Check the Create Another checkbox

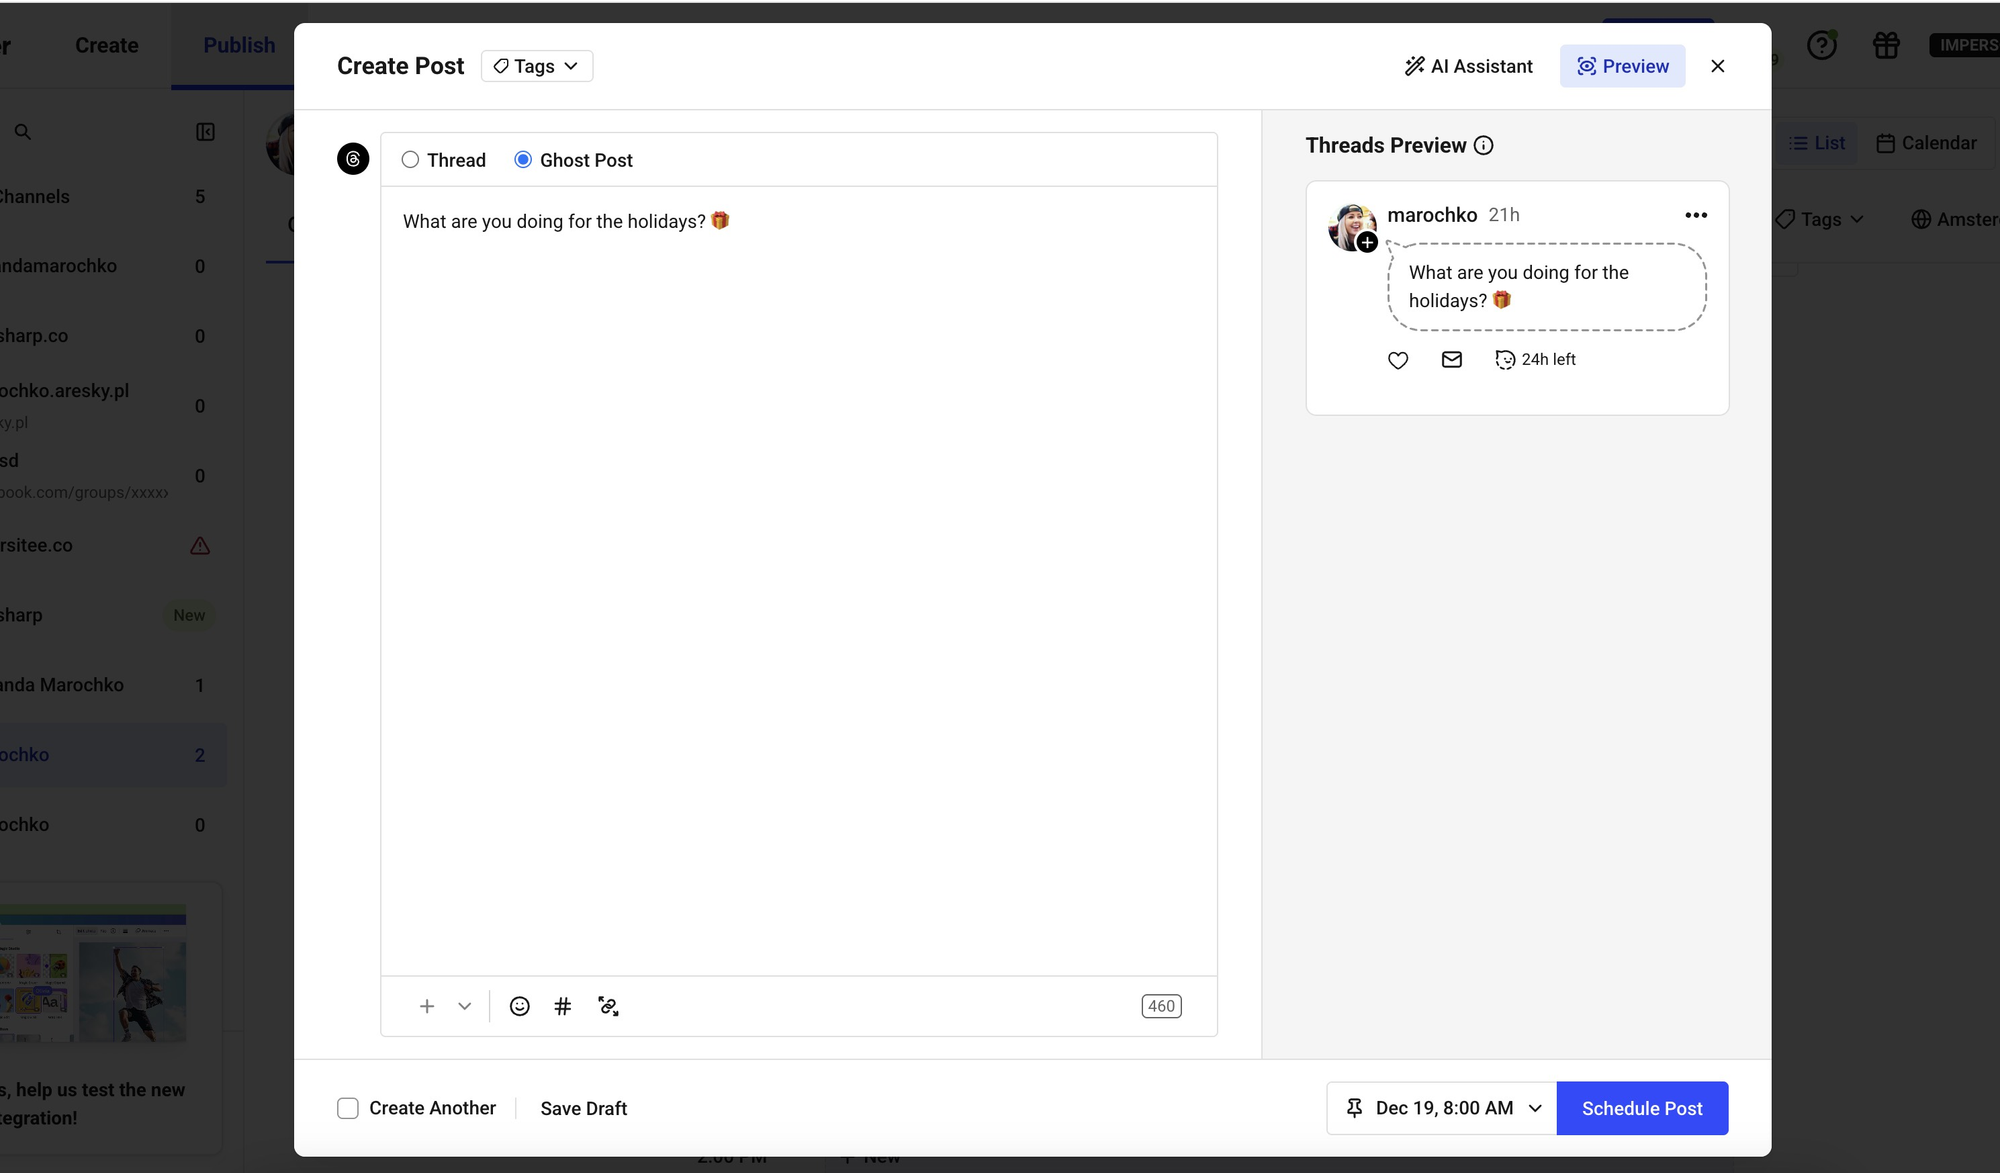tap(348, 1108)
